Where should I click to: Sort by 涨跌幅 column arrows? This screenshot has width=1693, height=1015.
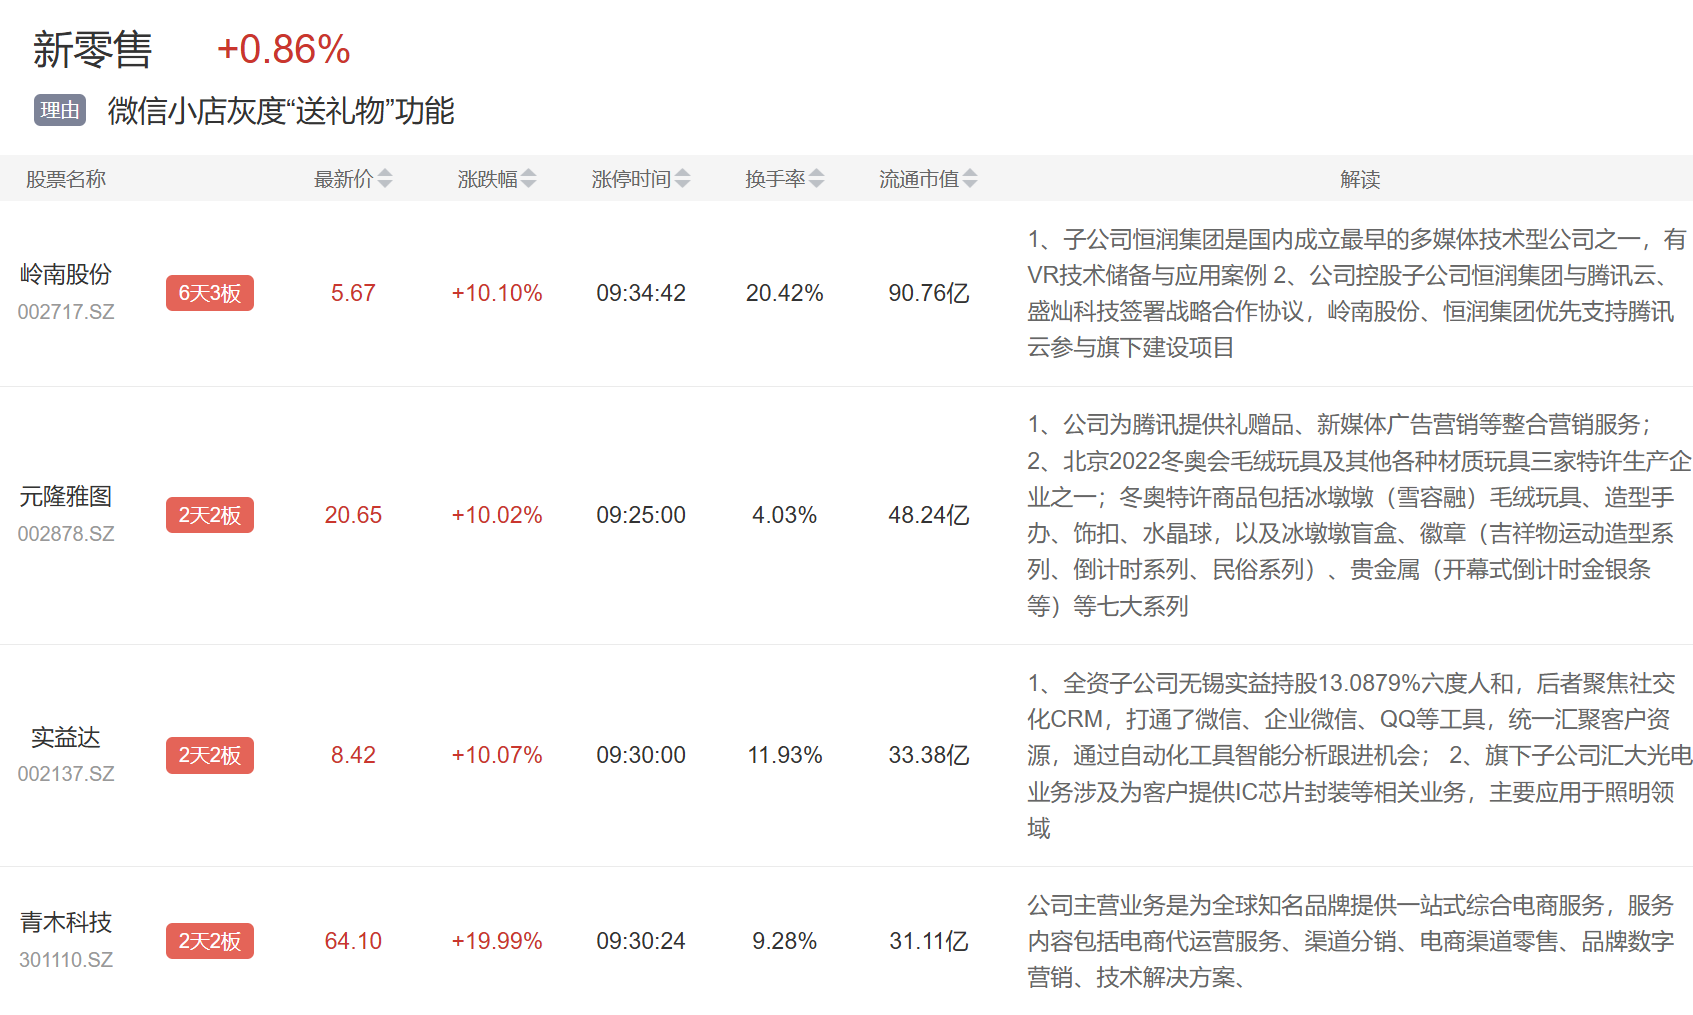529,179
